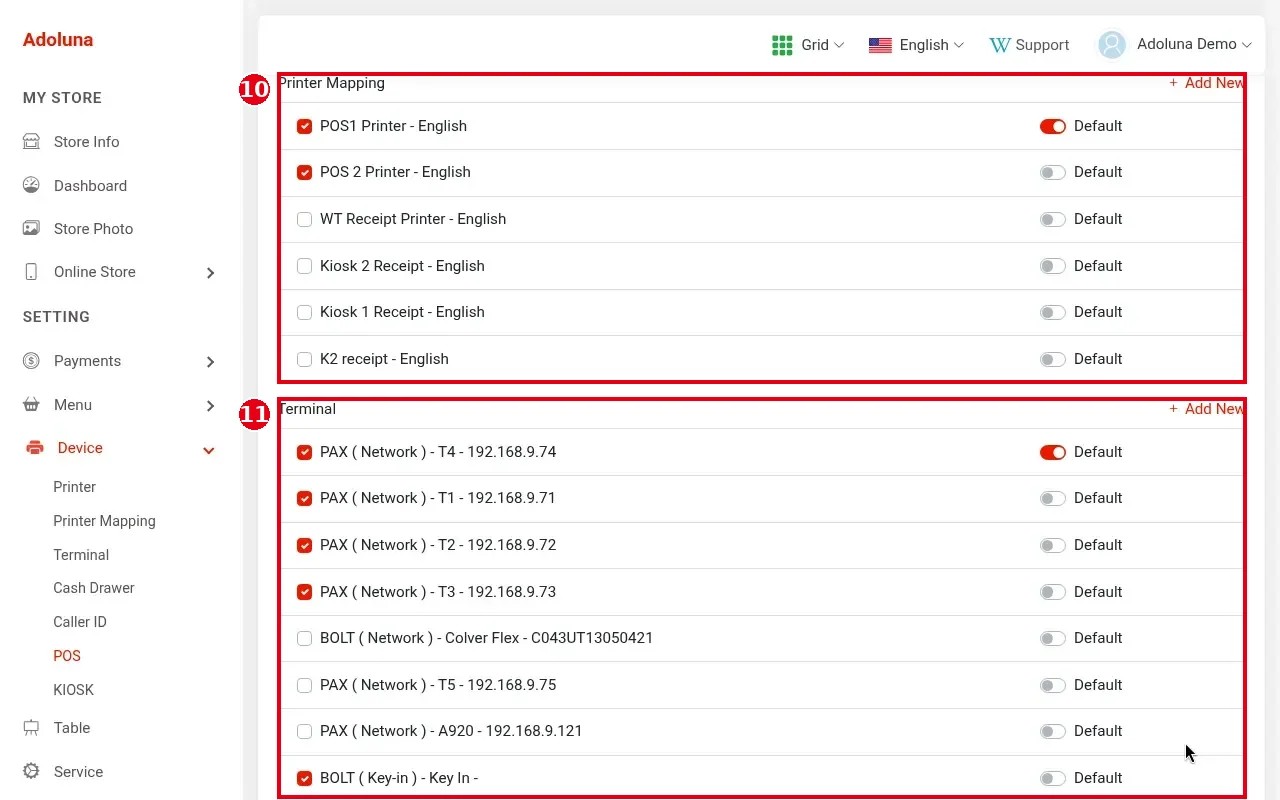This screenshot has width=1280, height=800.
Task: Click the Table icon in sidebar
Action: click(31, 728)
